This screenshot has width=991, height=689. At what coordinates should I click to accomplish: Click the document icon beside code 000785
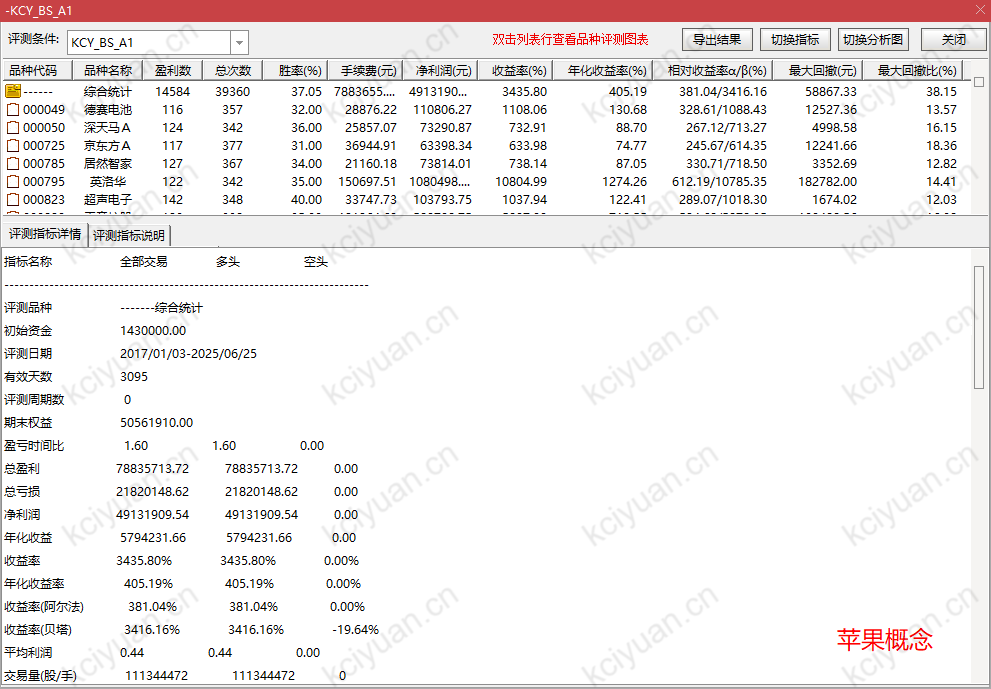pos(13,163)
